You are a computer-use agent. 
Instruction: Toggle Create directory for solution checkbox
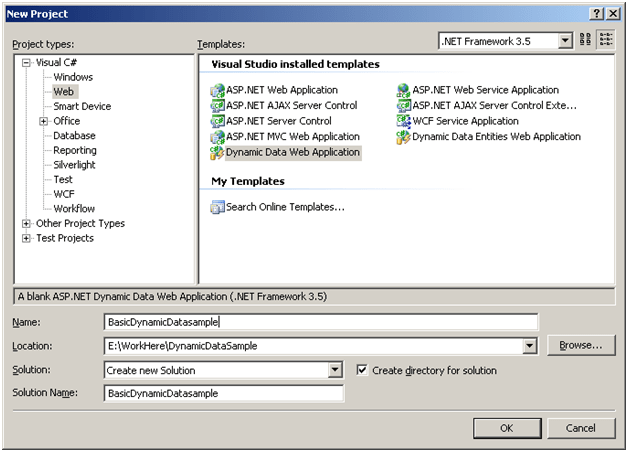362,370
